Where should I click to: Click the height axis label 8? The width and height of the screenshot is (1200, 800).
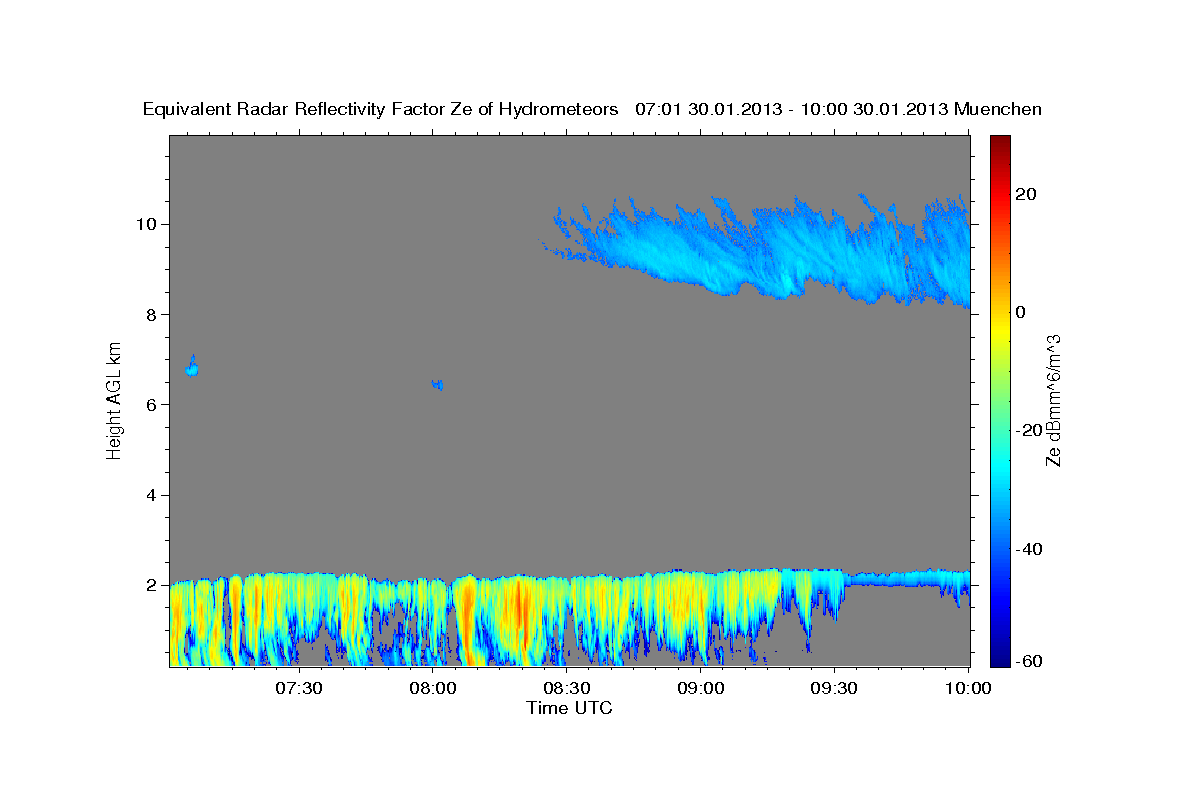(x=152, y=314)
